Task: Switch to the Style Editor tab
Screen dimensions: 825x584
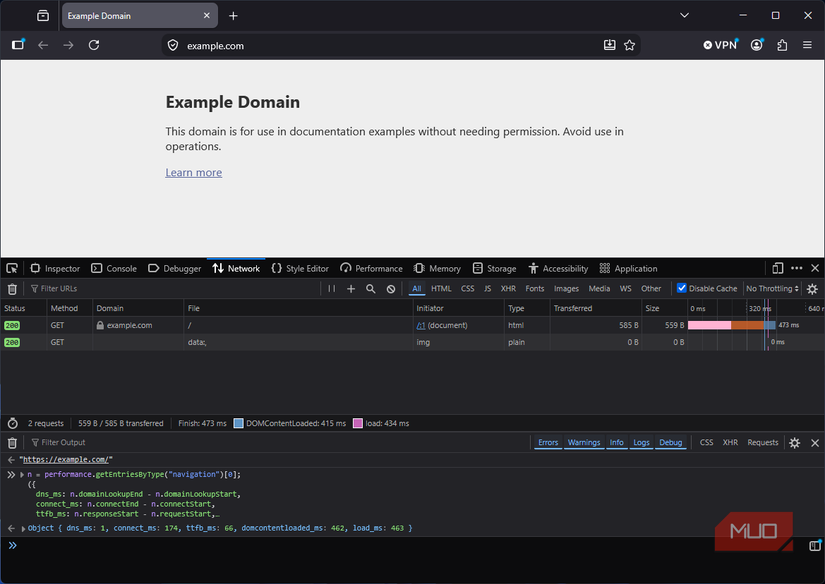Action: 300,268
